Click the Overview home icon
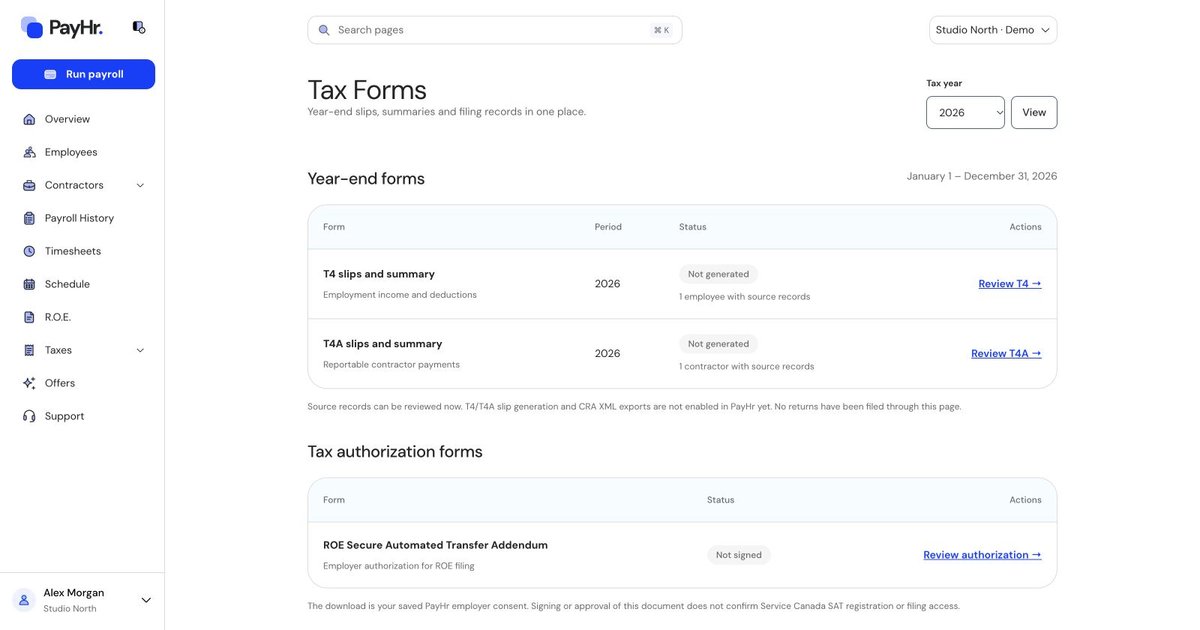This screenshot has height=630, width=1200. coord(29,119)
